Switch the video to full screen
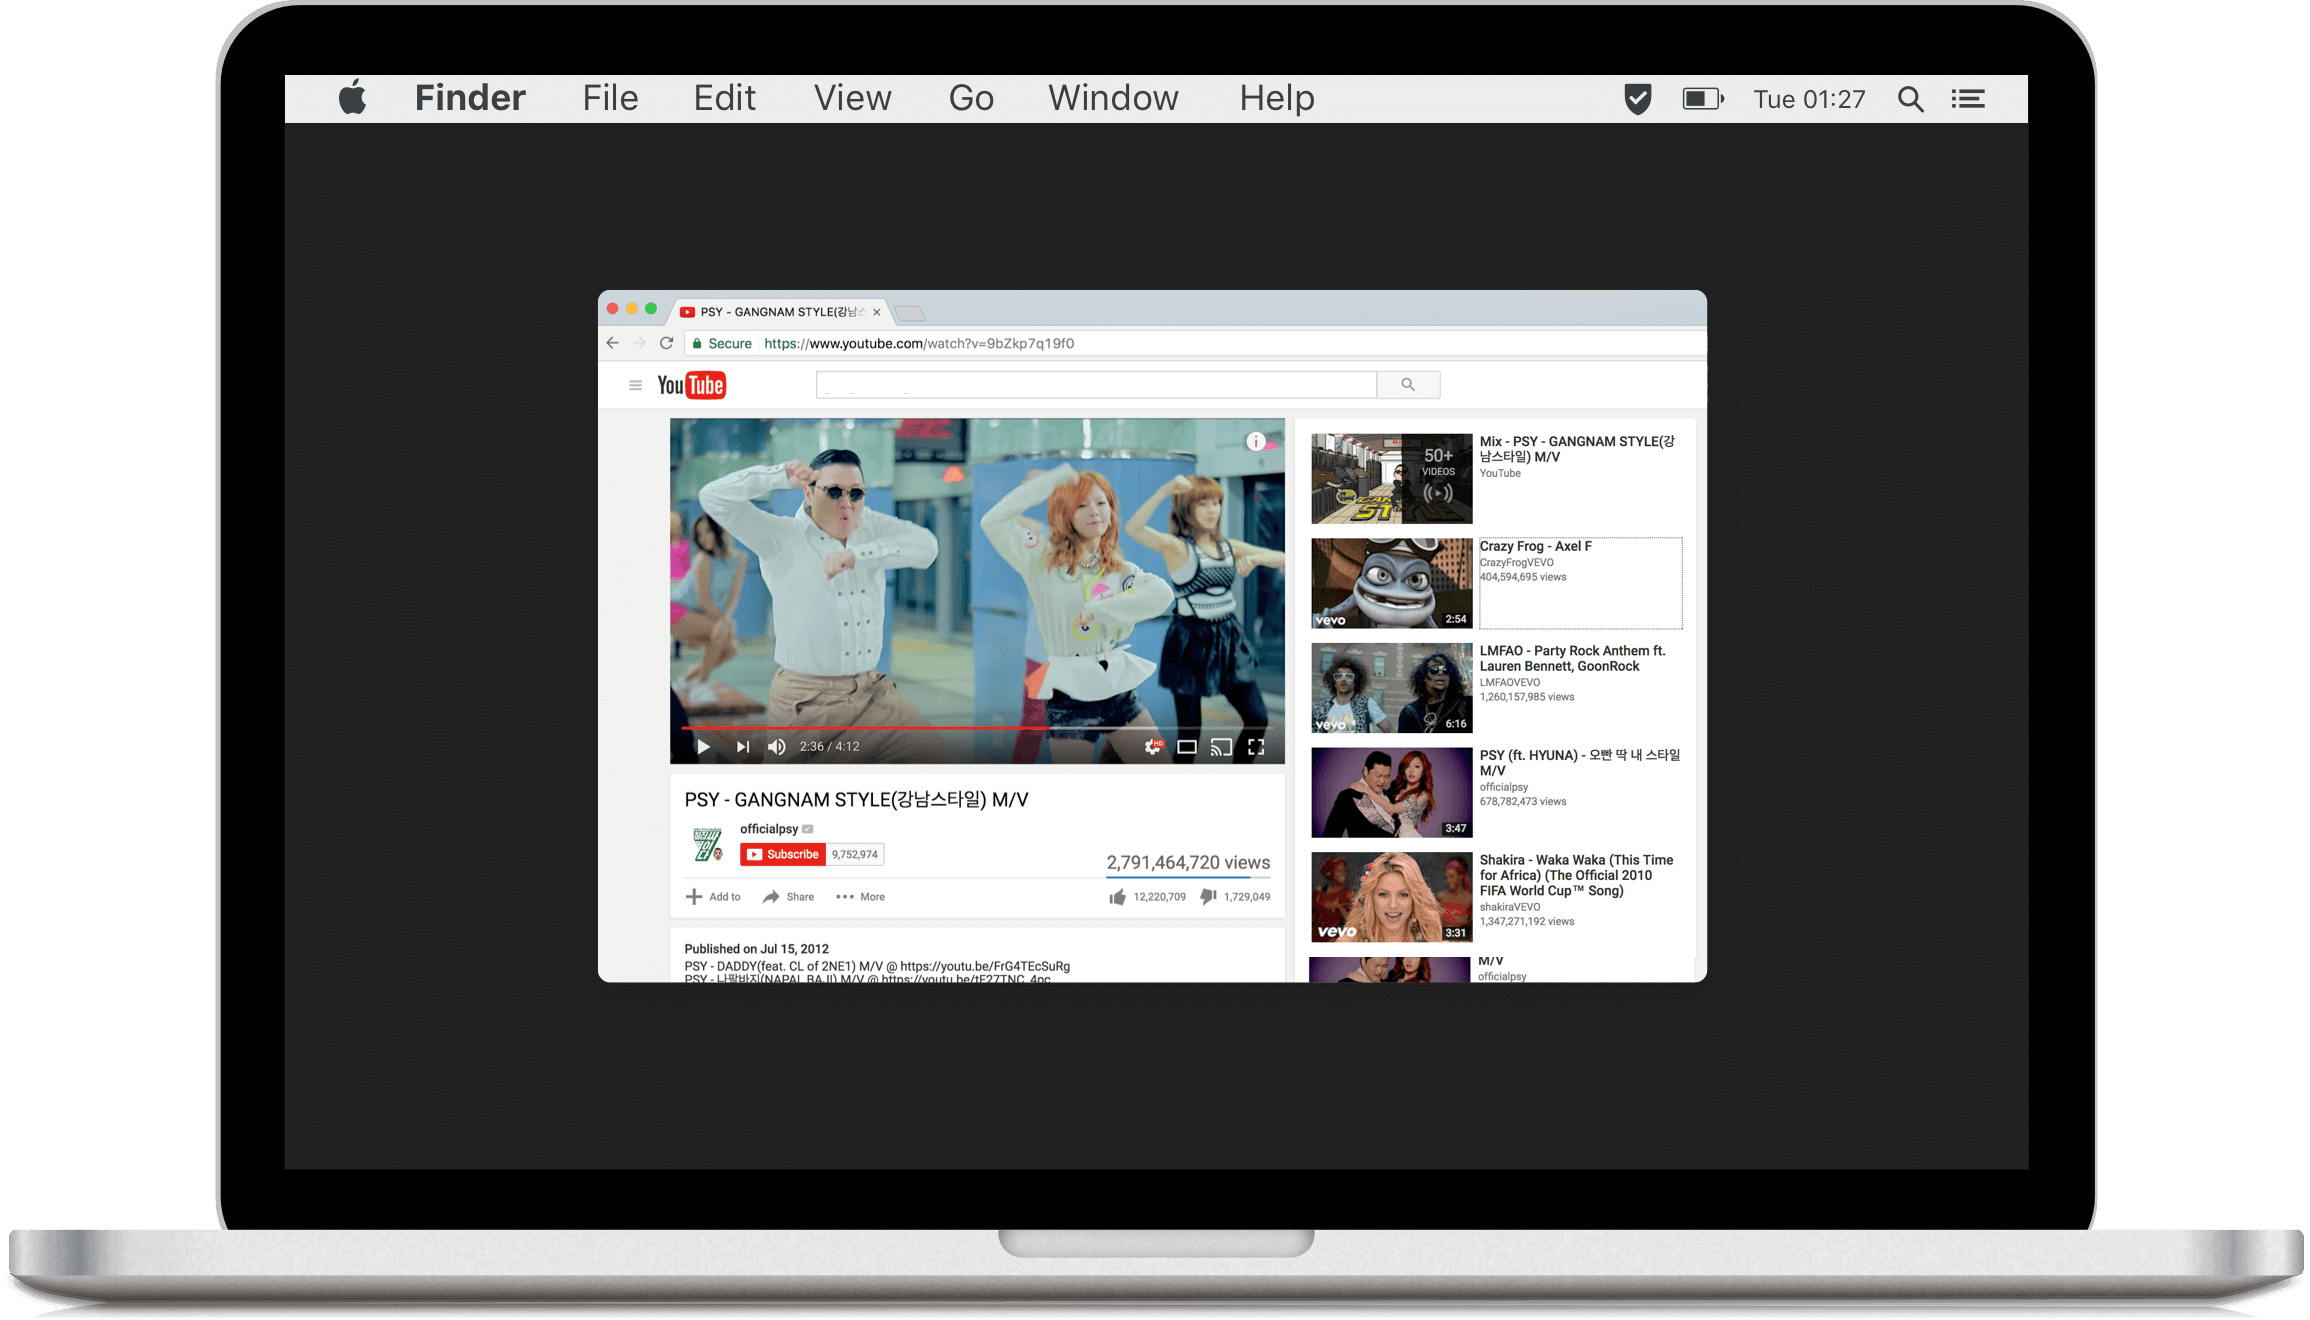 pyautogui.click(x=1256, y=747)
